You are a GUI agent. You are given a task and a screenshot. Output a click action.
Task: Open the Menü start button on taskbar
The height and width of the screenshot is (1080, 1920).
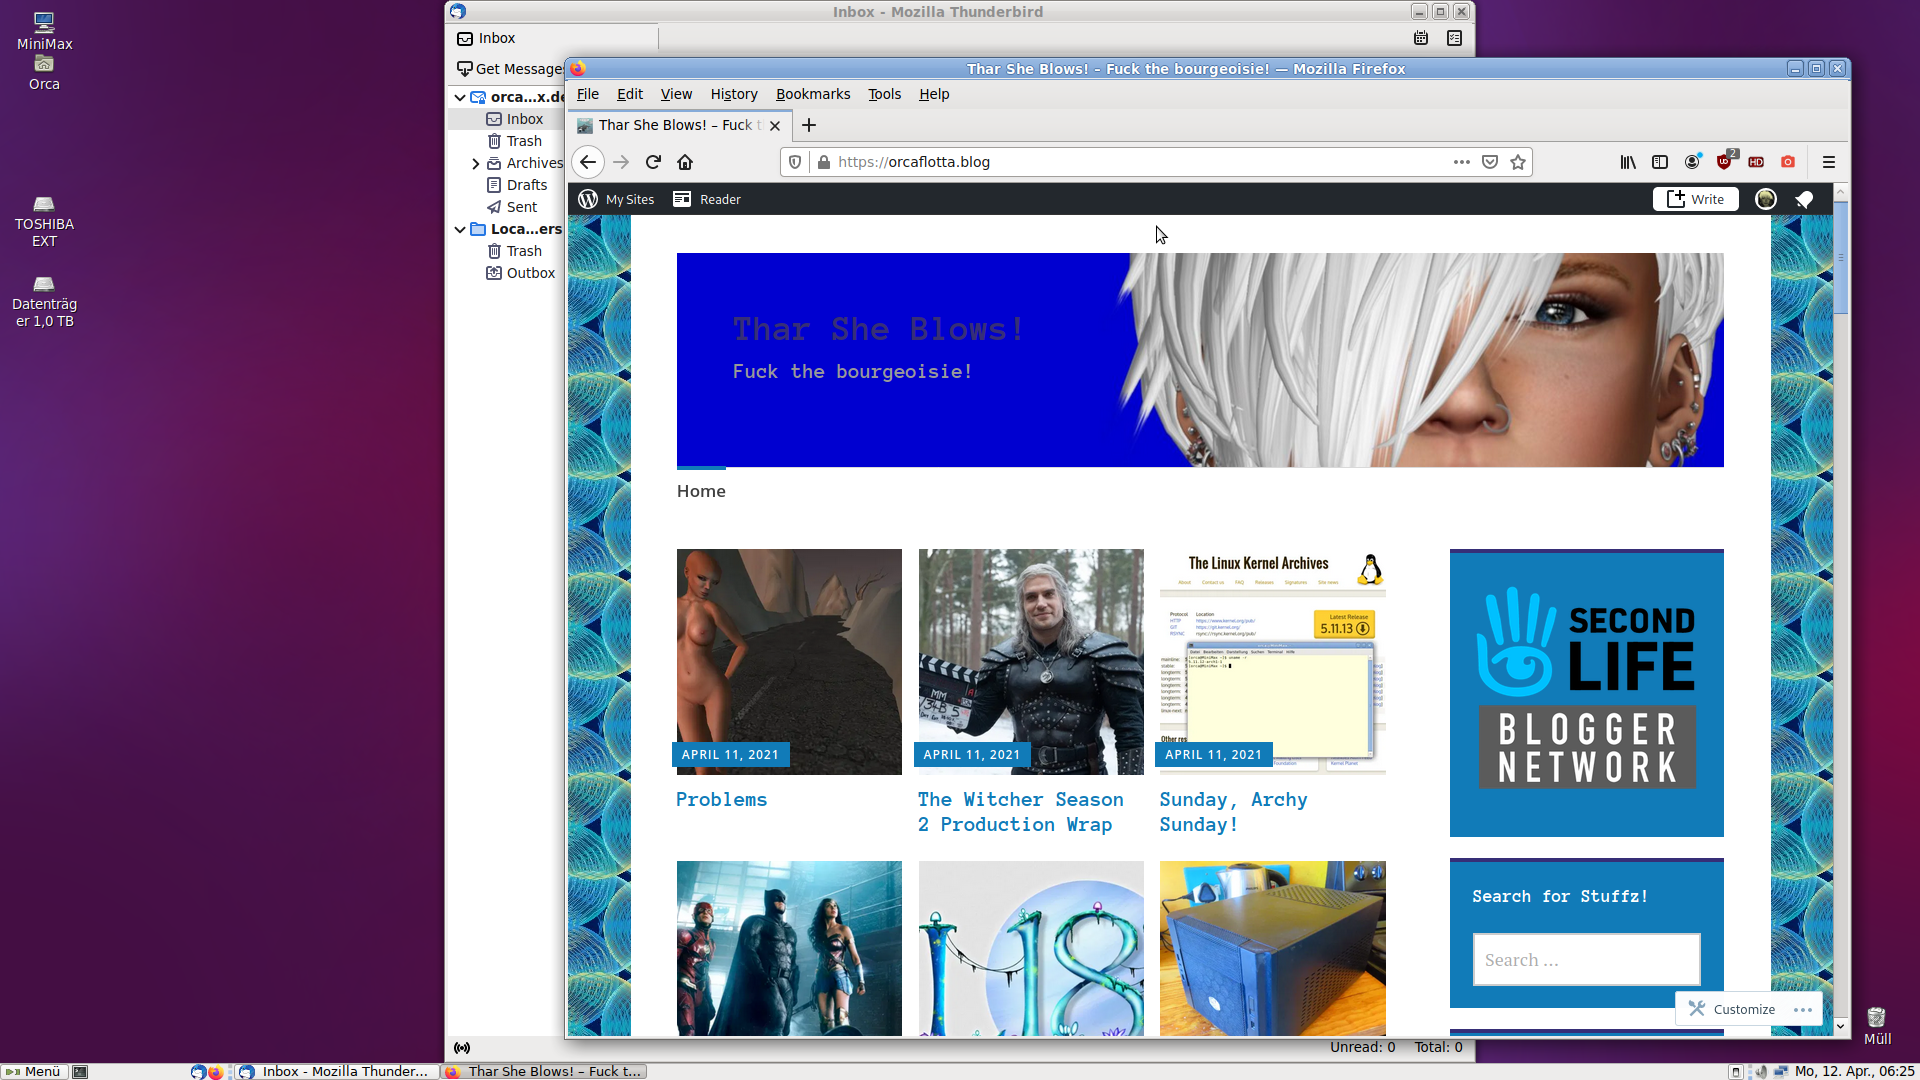(x=33, y=1071)
